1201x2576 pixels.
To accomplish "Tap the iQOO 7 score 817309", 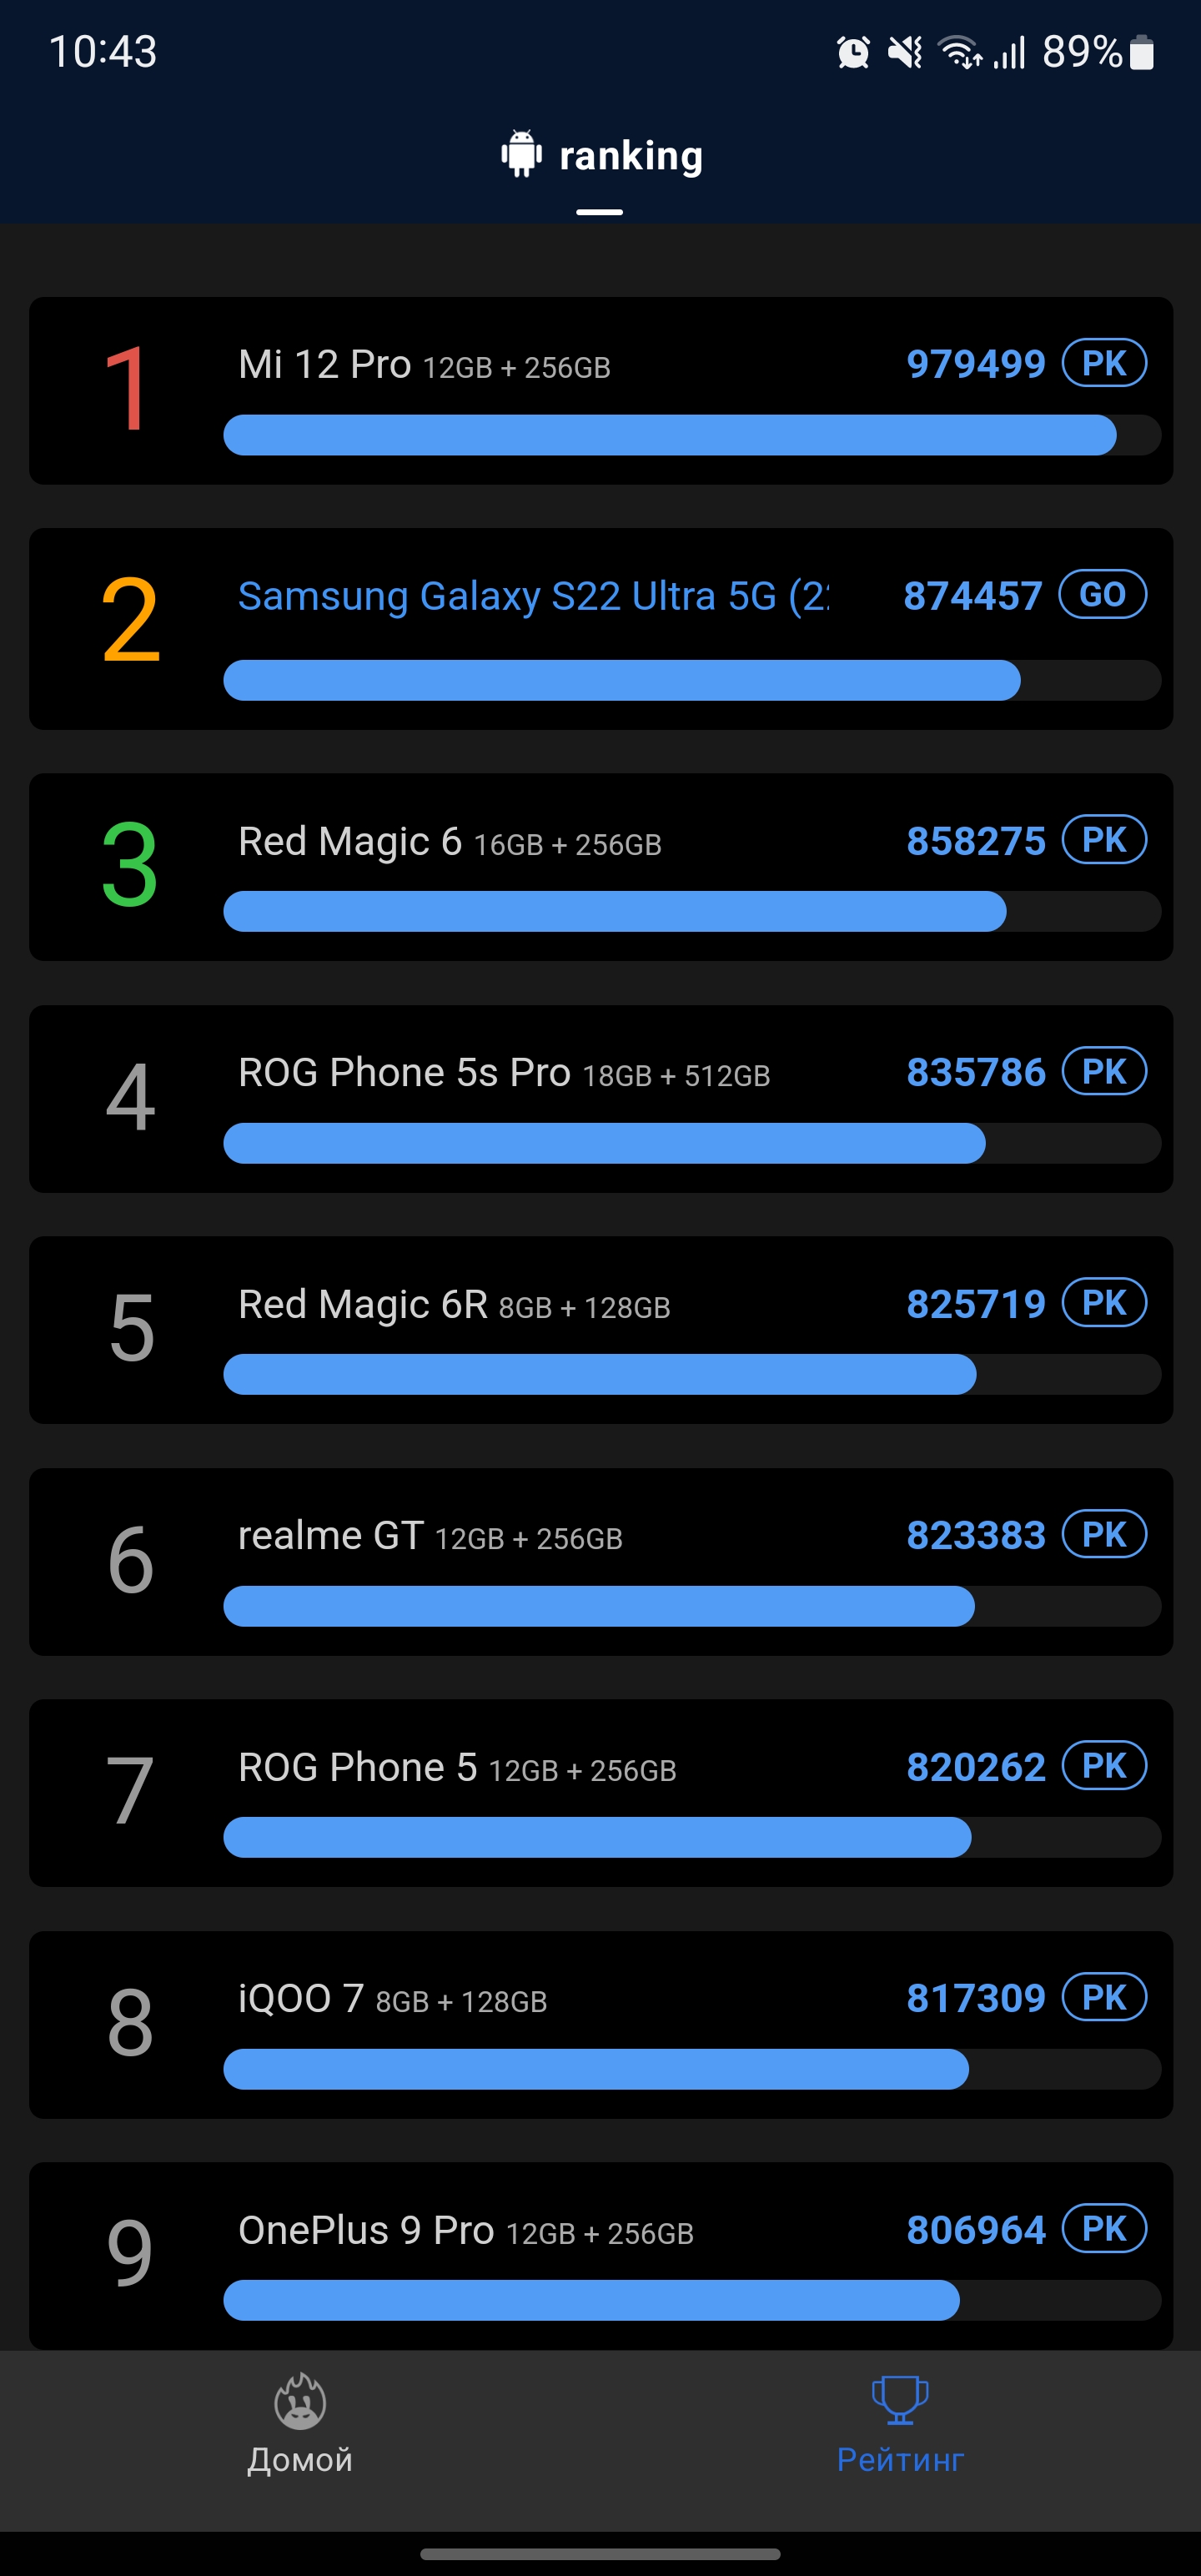I will pyautogui.click(x=975, y=1998).
